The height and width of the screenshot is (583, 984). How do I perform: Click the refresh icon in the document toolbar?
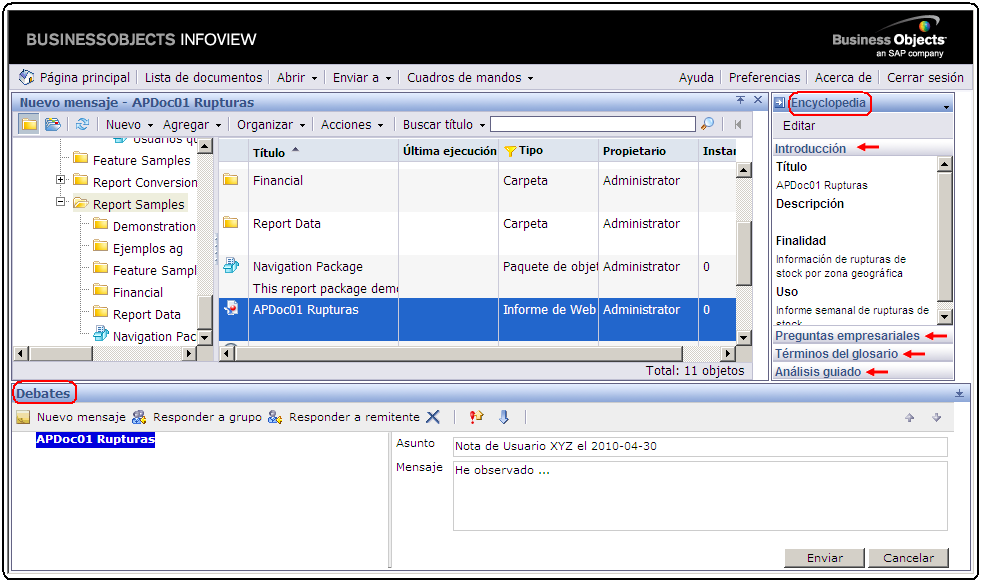pyautogui.click(x=83, y=124)
